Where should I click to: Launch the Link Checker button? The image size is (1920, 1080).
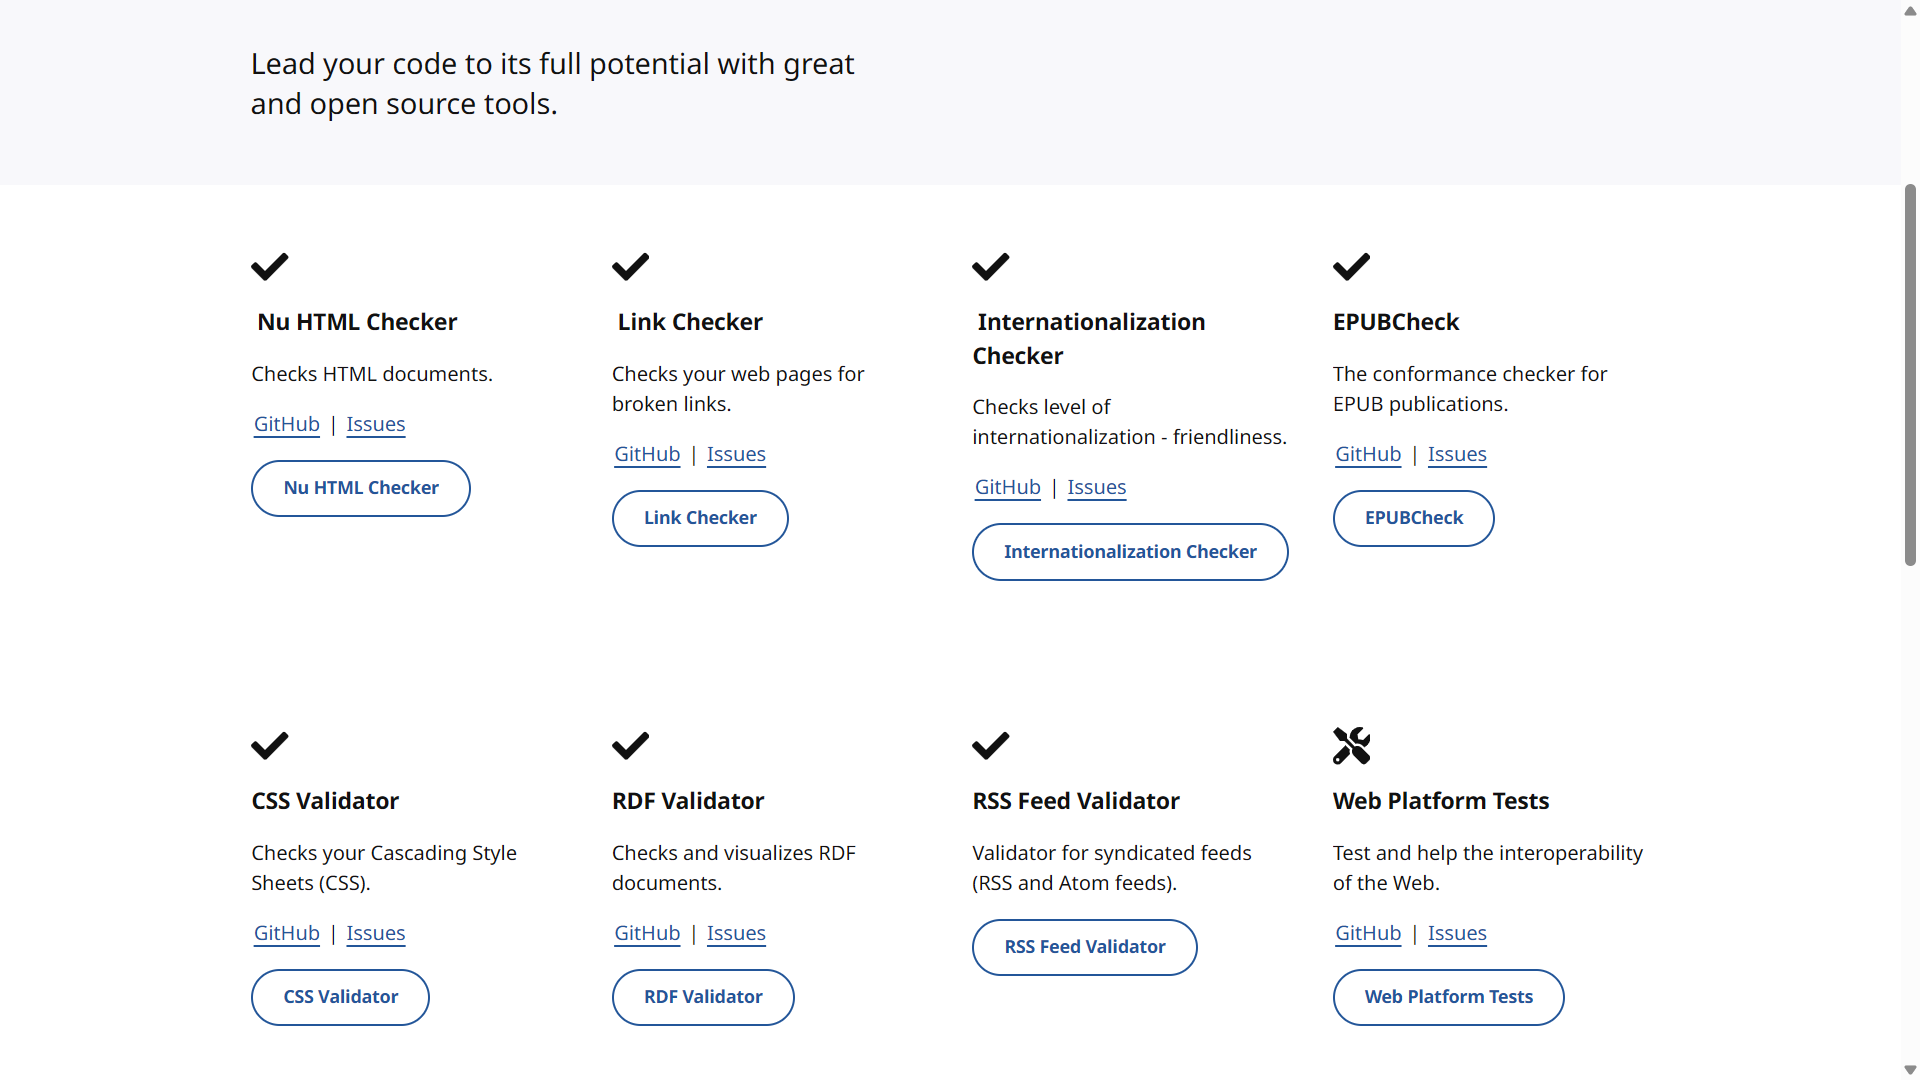[x=700, y=518]
